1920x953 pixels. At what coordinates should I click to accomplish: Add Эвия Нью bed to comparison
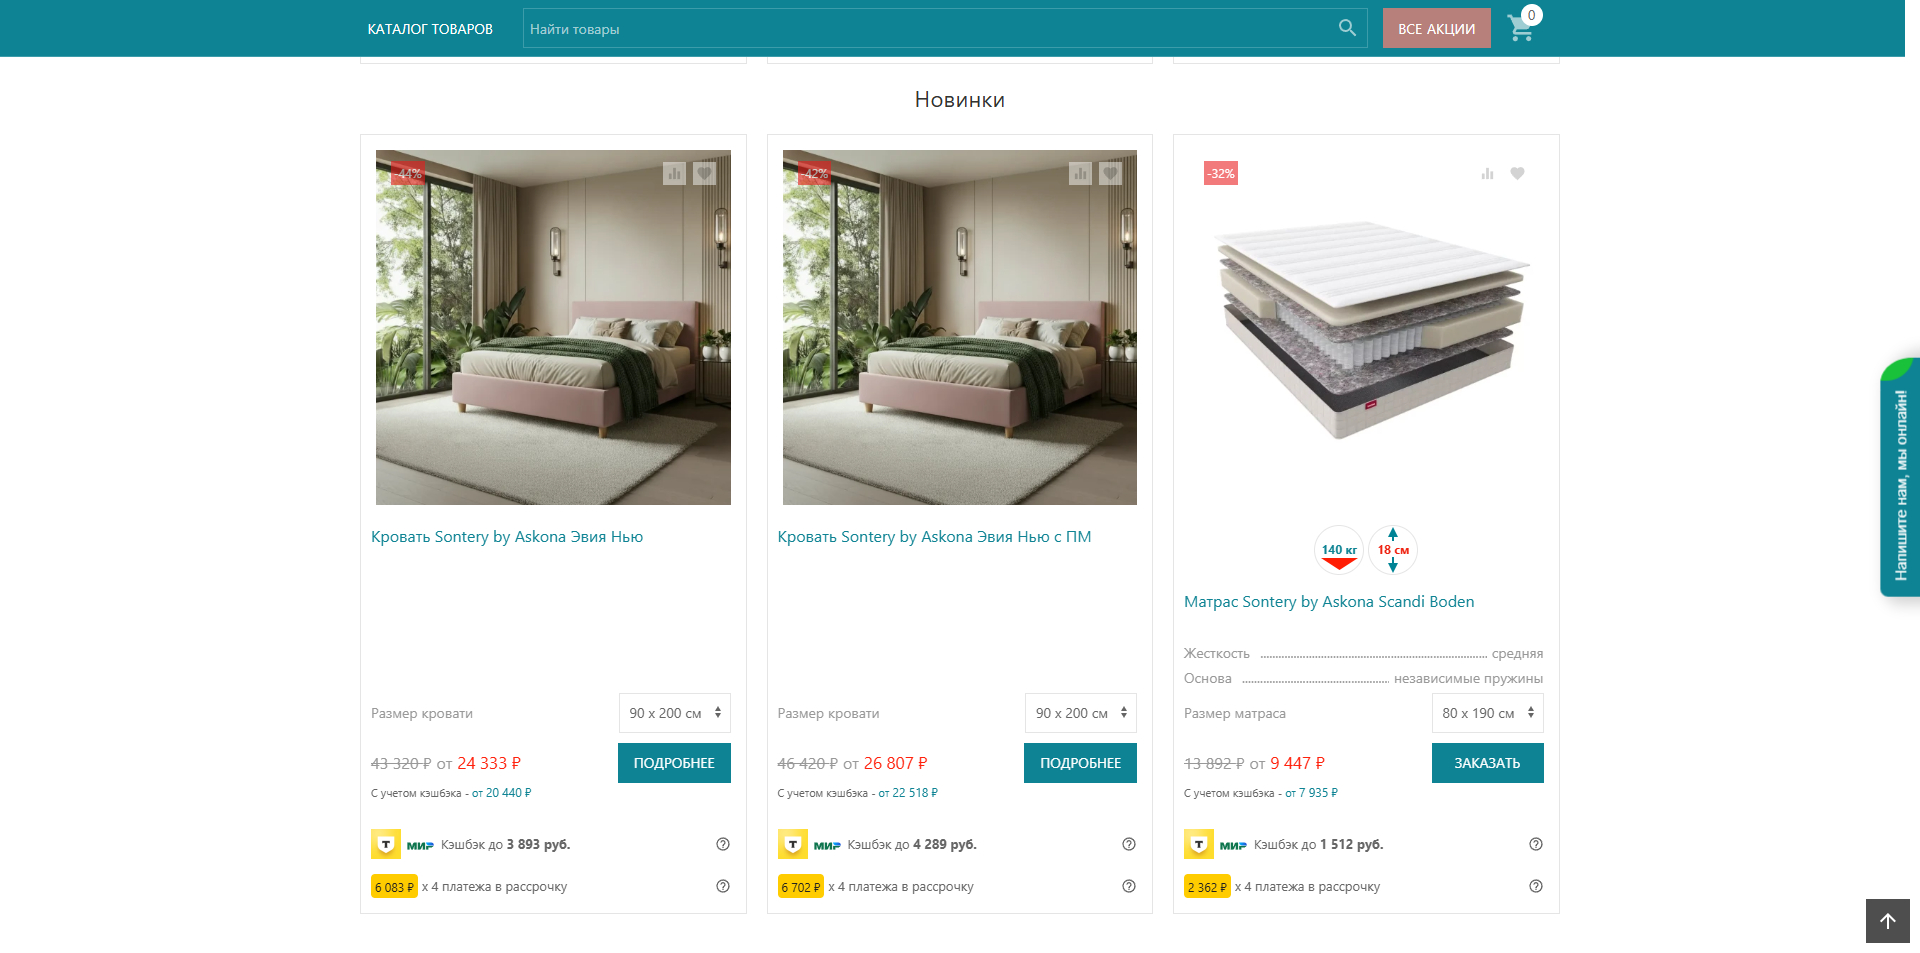675,174
